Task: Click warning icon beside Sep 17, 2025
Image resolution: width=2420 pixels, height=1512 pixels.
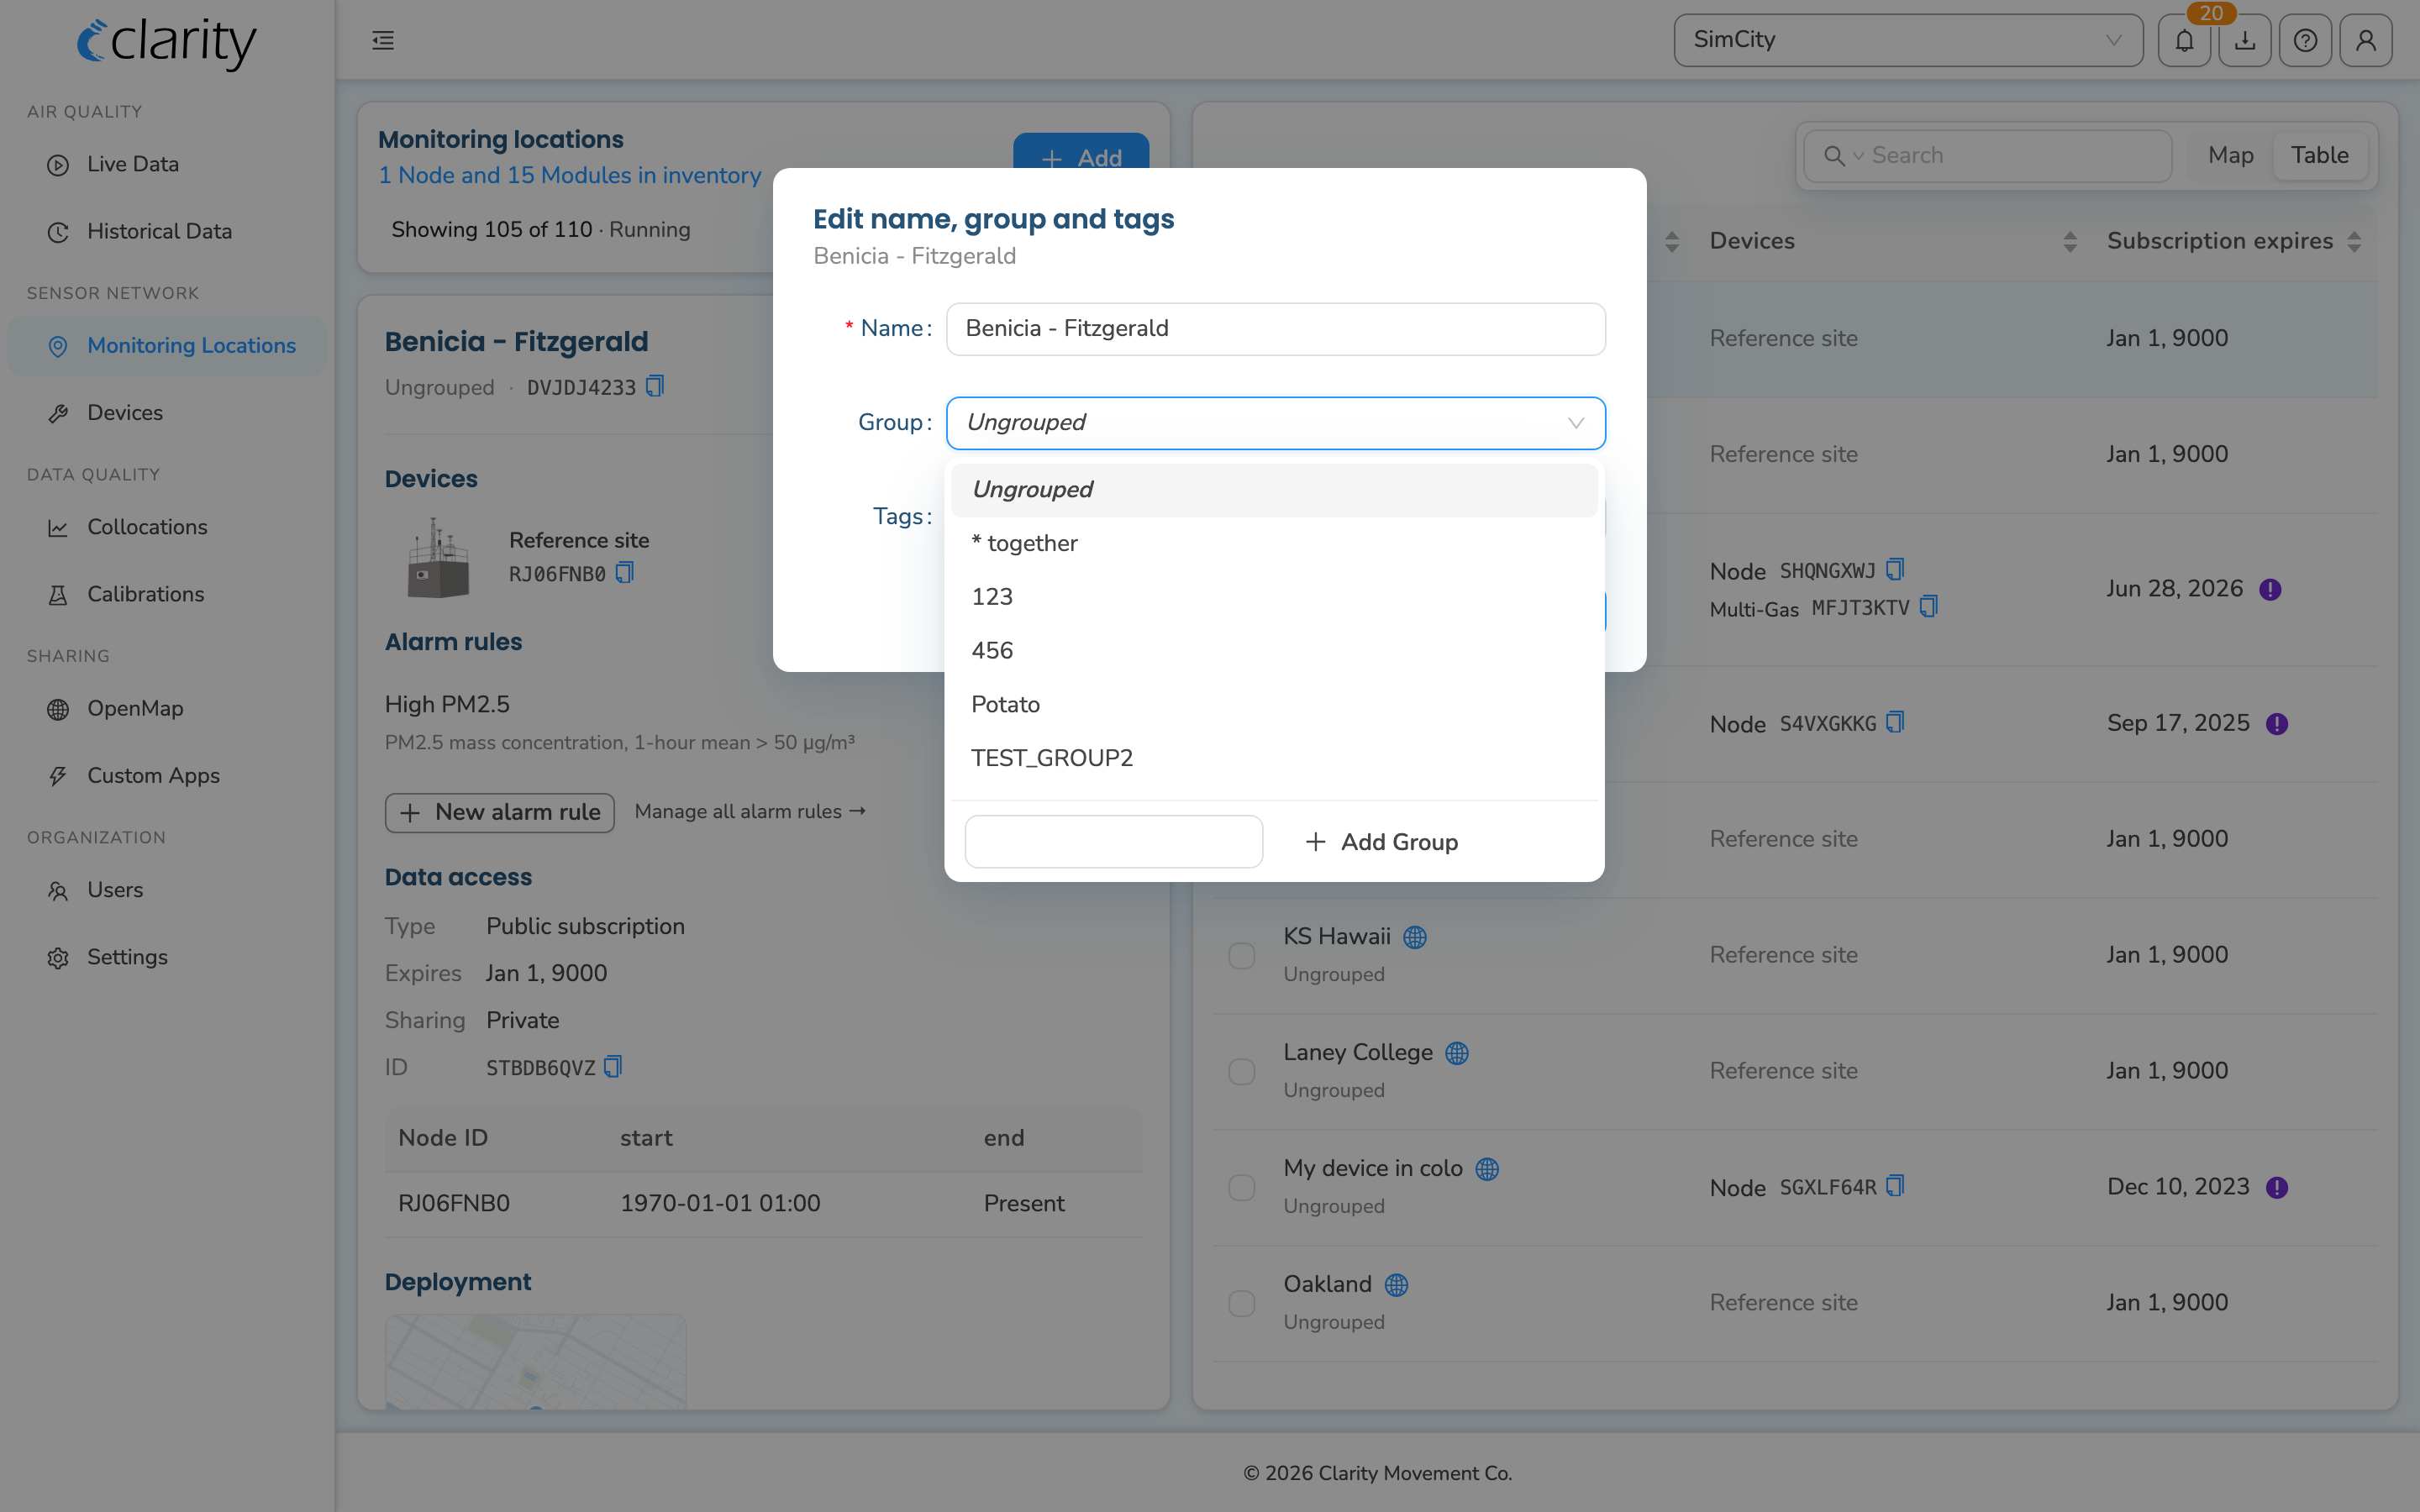Action: (x=2277, y=724)
